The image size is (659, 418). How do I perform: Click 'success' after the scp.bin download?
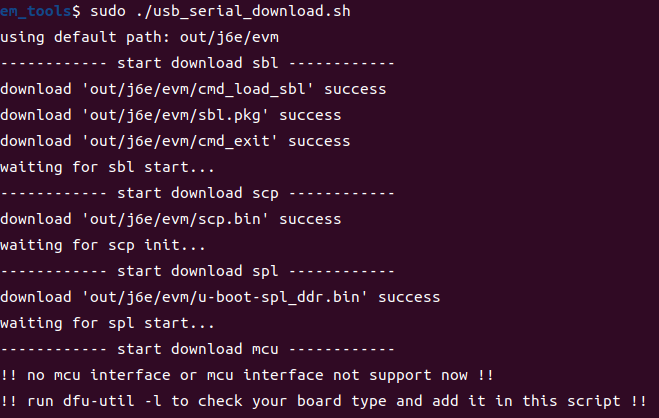click(x=314, y=219)
